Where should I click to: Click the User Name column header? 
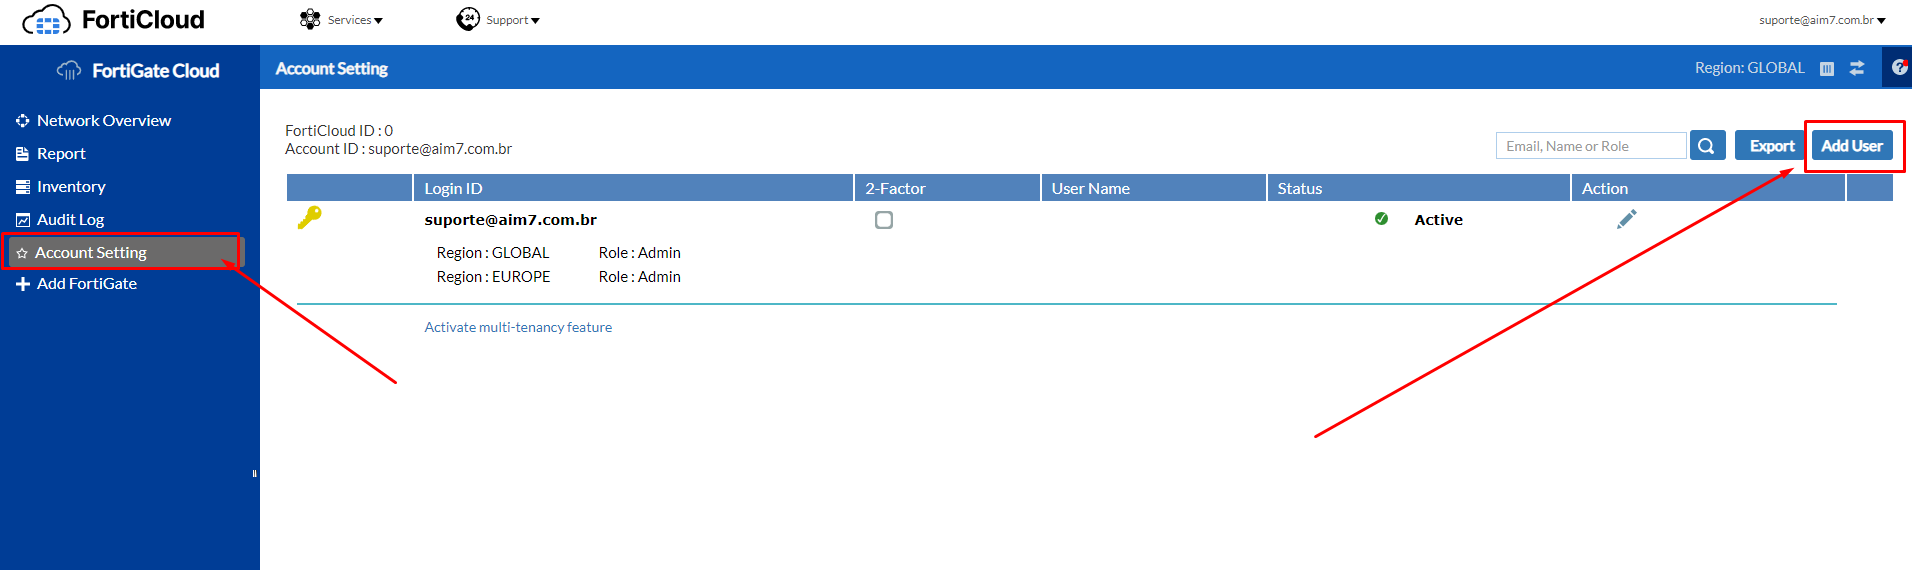(x=1154, y=188)
